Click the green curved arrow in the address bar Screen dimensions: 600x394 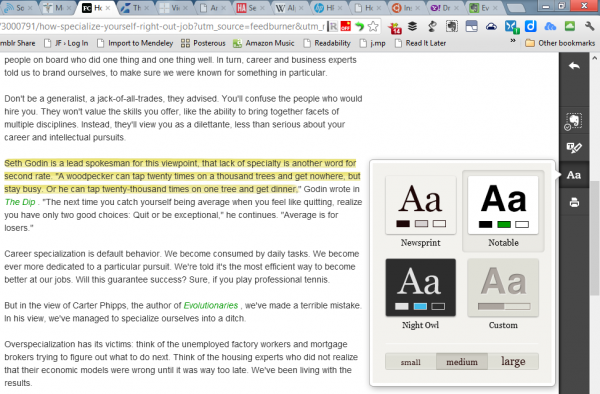pyautogui.click(x=359, y=26)
